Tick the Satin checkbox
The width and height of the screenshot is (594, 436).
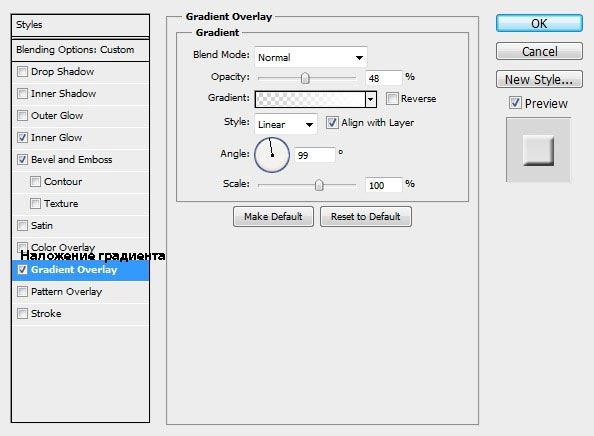[22, 225]
